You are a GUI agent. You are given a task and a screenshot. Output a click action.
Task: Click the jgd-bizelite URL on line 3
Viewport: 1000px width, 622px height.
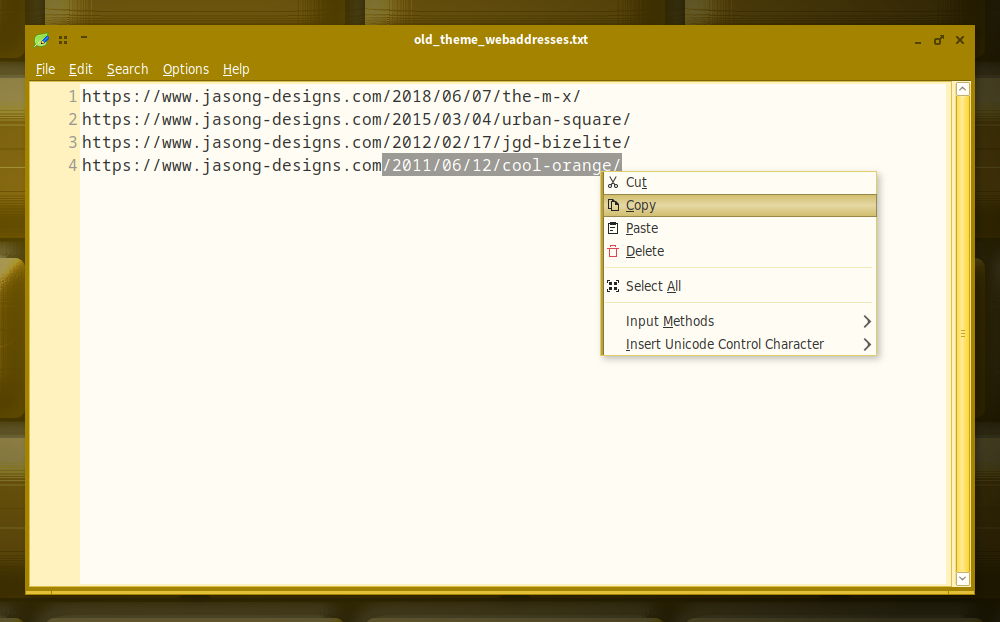356,142
